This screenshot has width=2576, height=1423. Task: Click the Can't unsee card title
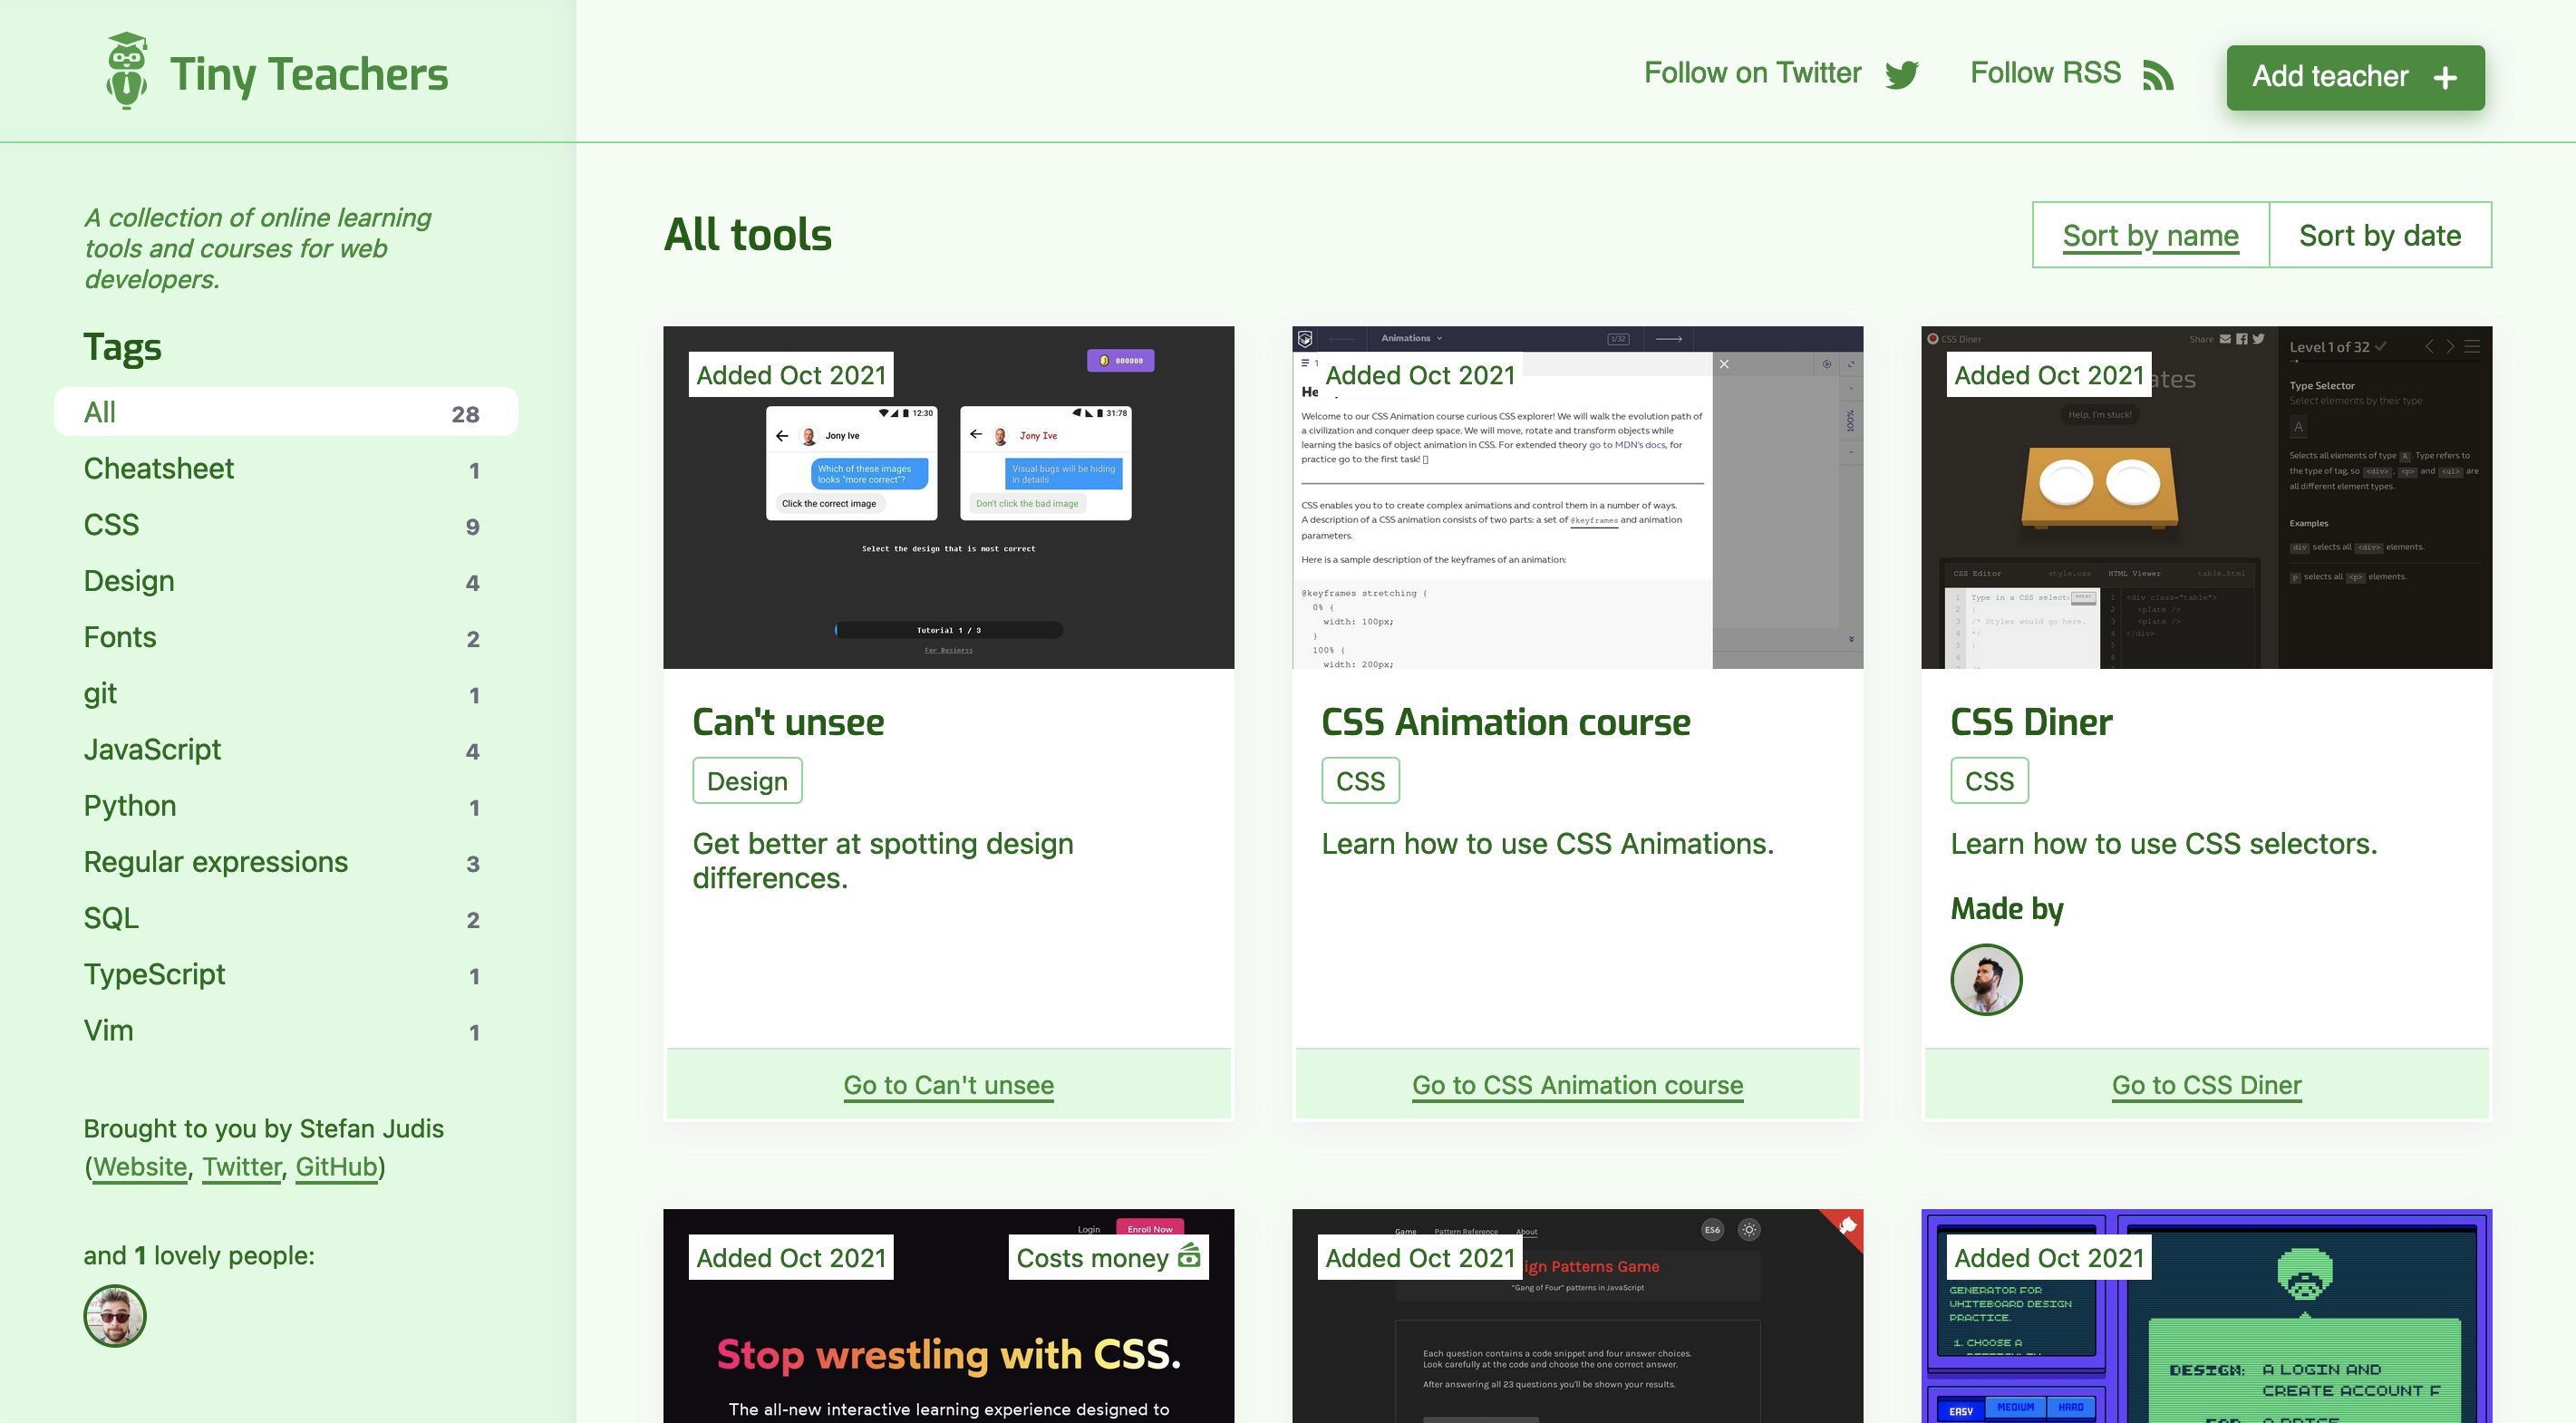pos(788,721)
